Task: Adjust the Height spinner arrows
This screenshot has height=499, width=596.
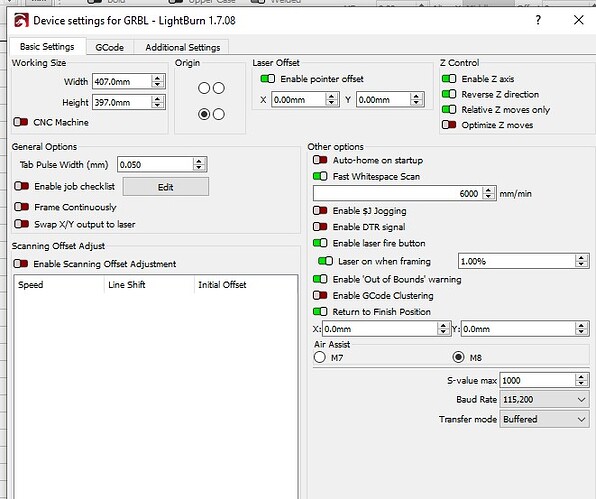Action: pyautogui.click(x=158, y=102)
